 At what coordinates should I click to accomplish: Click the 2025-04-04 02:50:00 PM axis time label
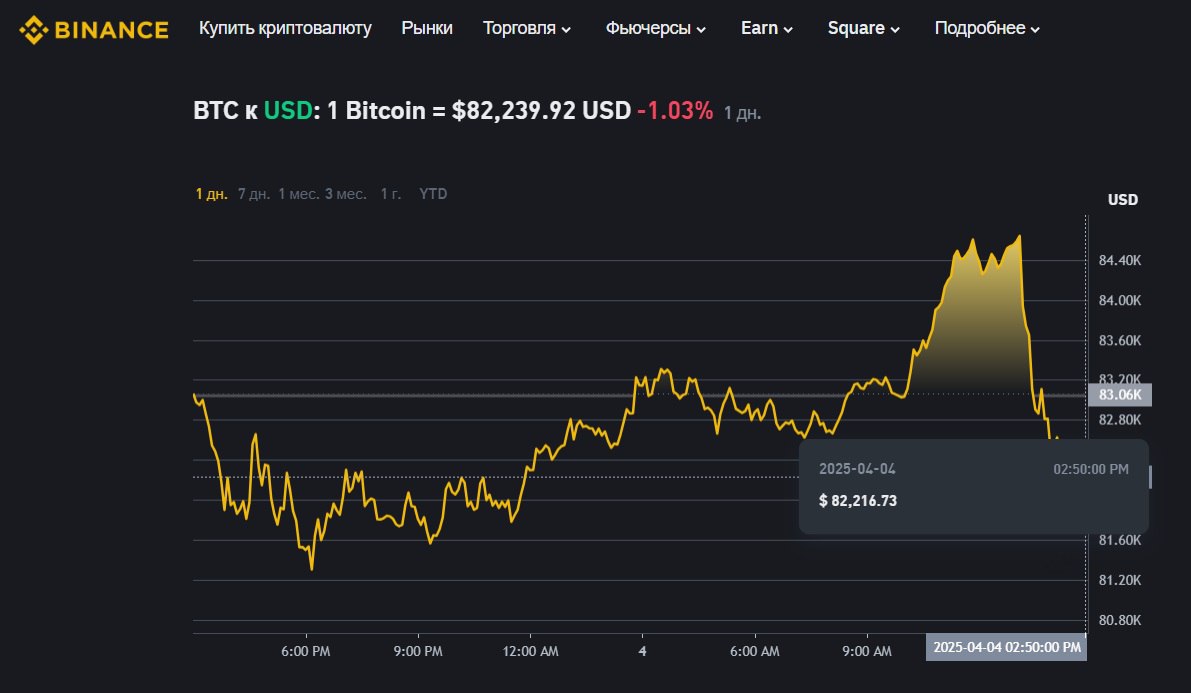pyautogui.click(x=1006, y=647)
